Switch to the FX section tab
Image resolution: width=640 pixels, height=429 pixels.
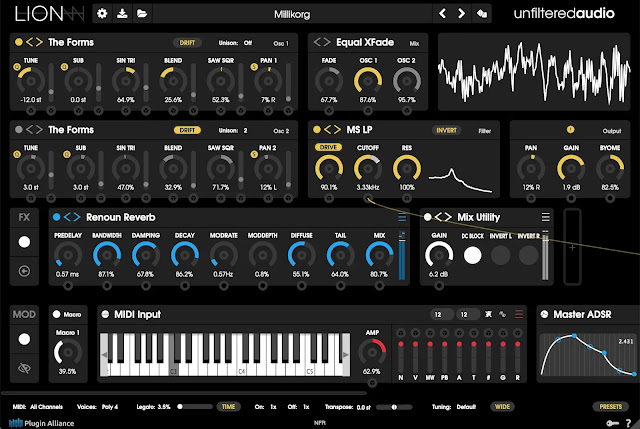24,217
